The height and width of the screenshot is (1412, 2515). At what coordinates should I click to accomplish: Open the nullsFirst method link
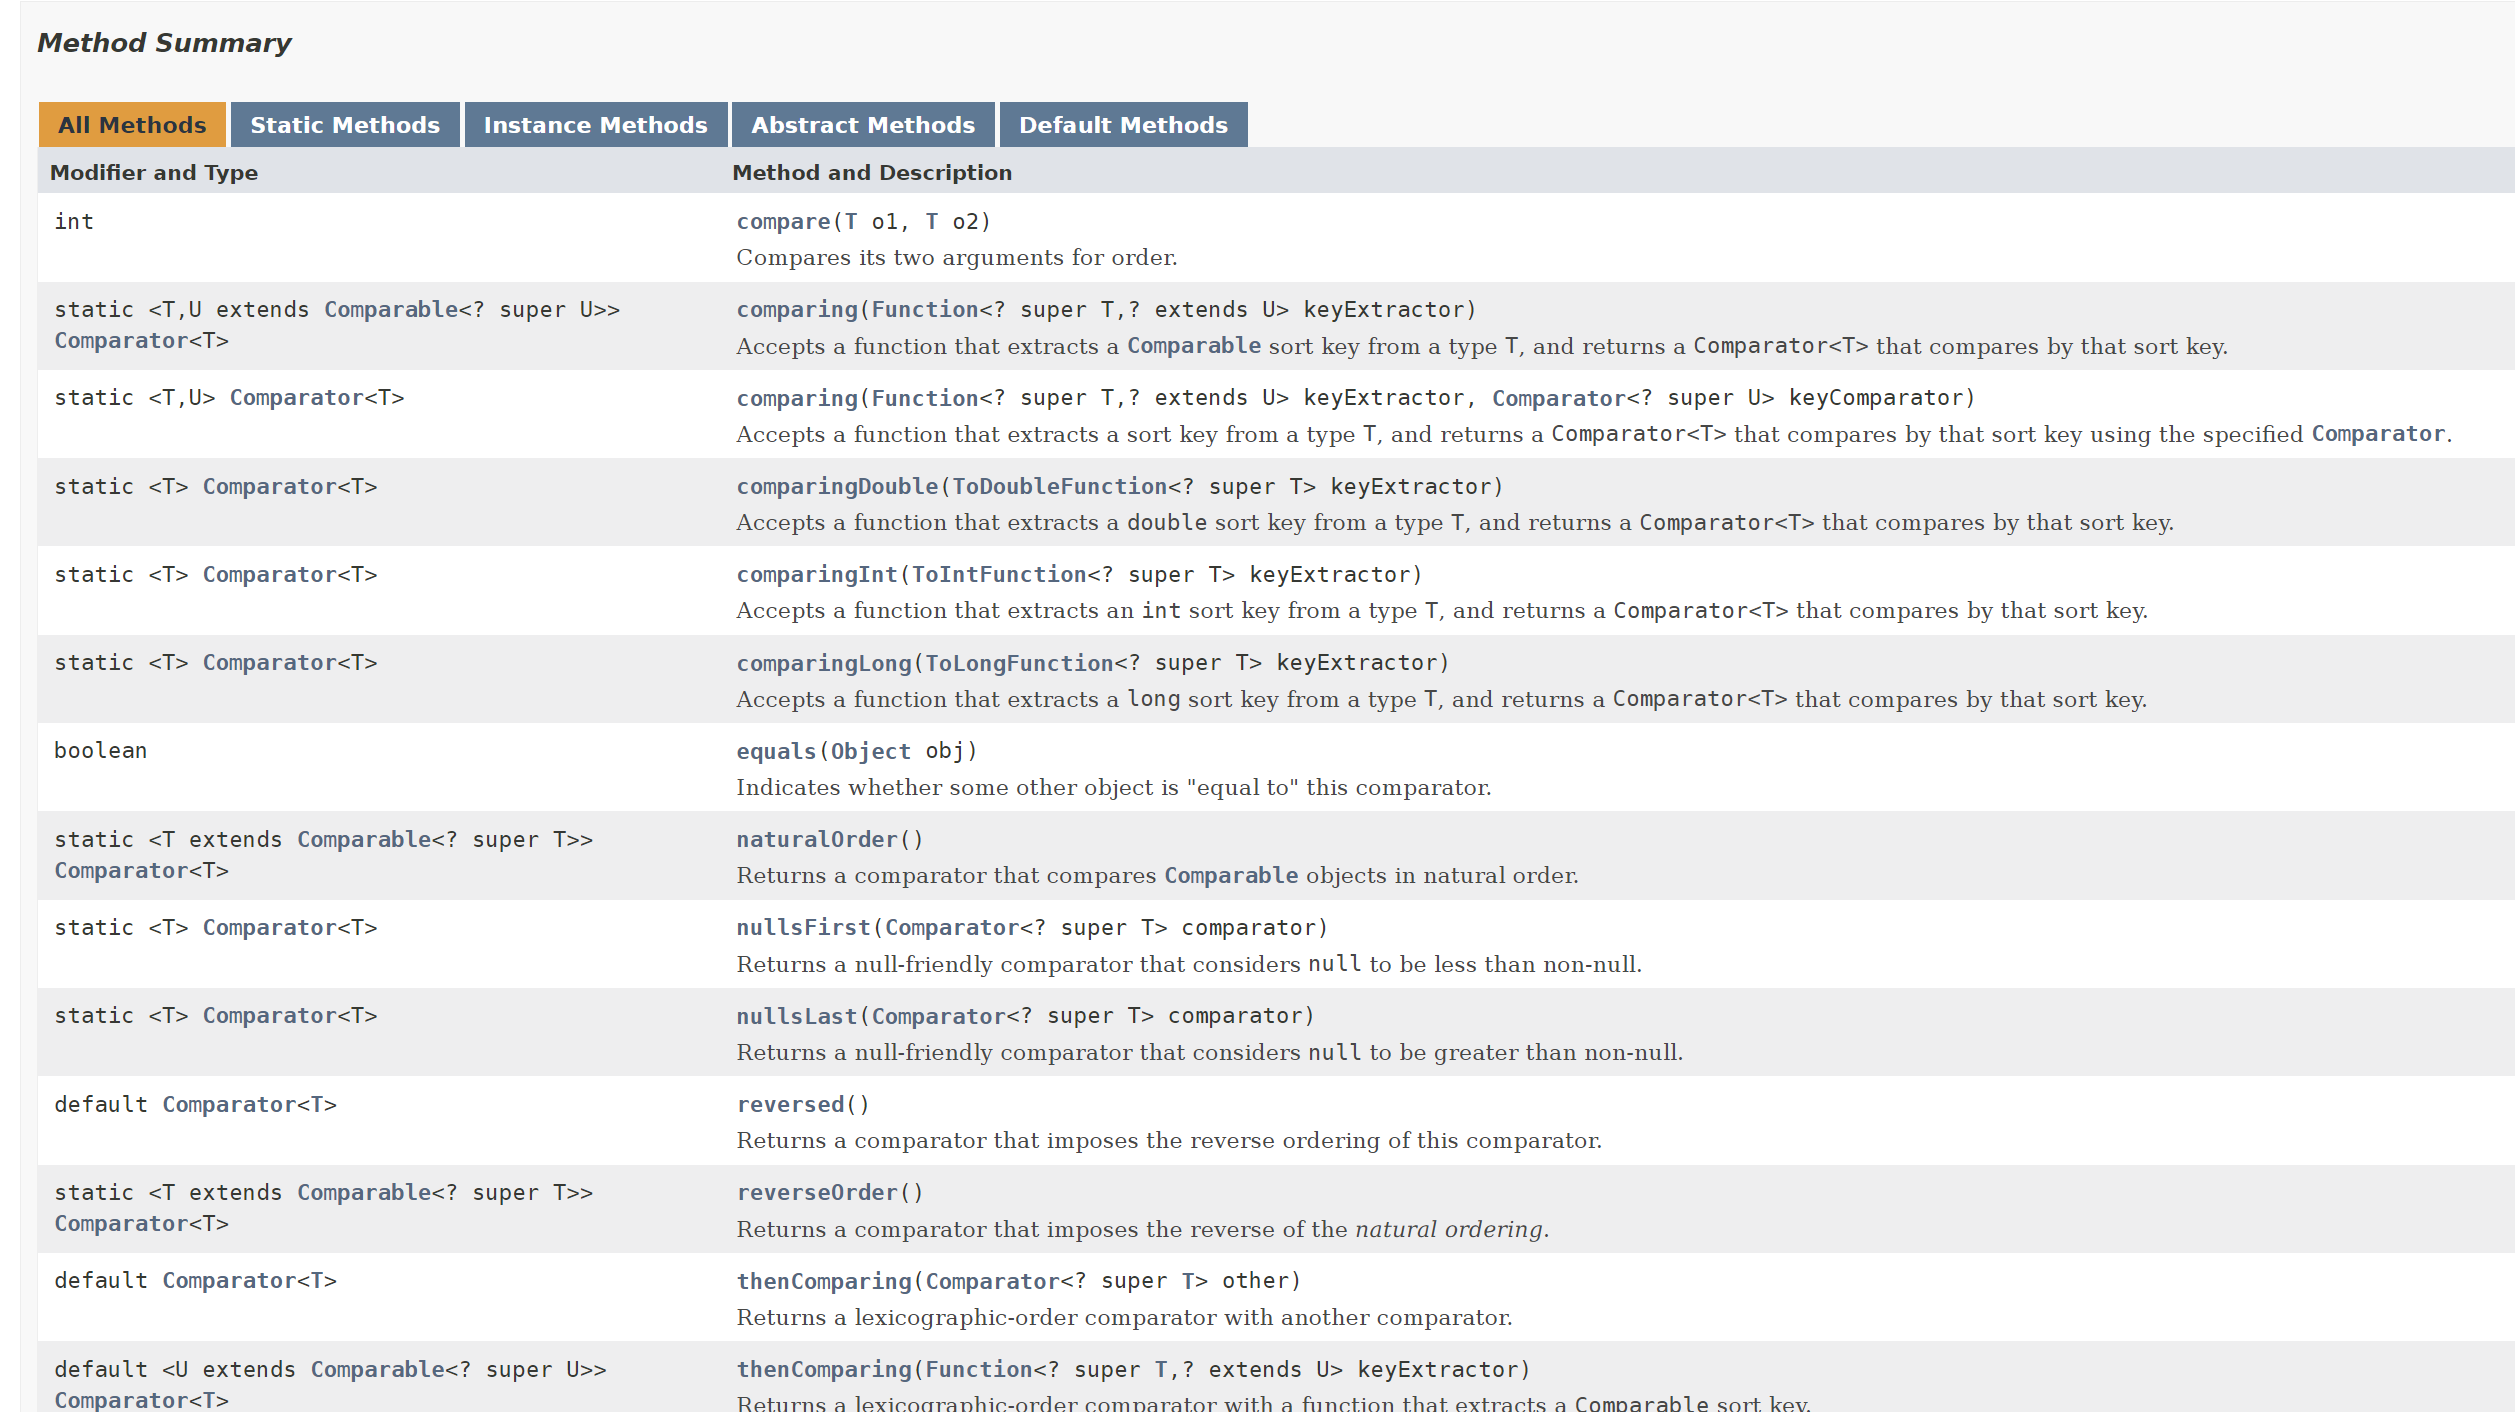(x=804, y=928)
